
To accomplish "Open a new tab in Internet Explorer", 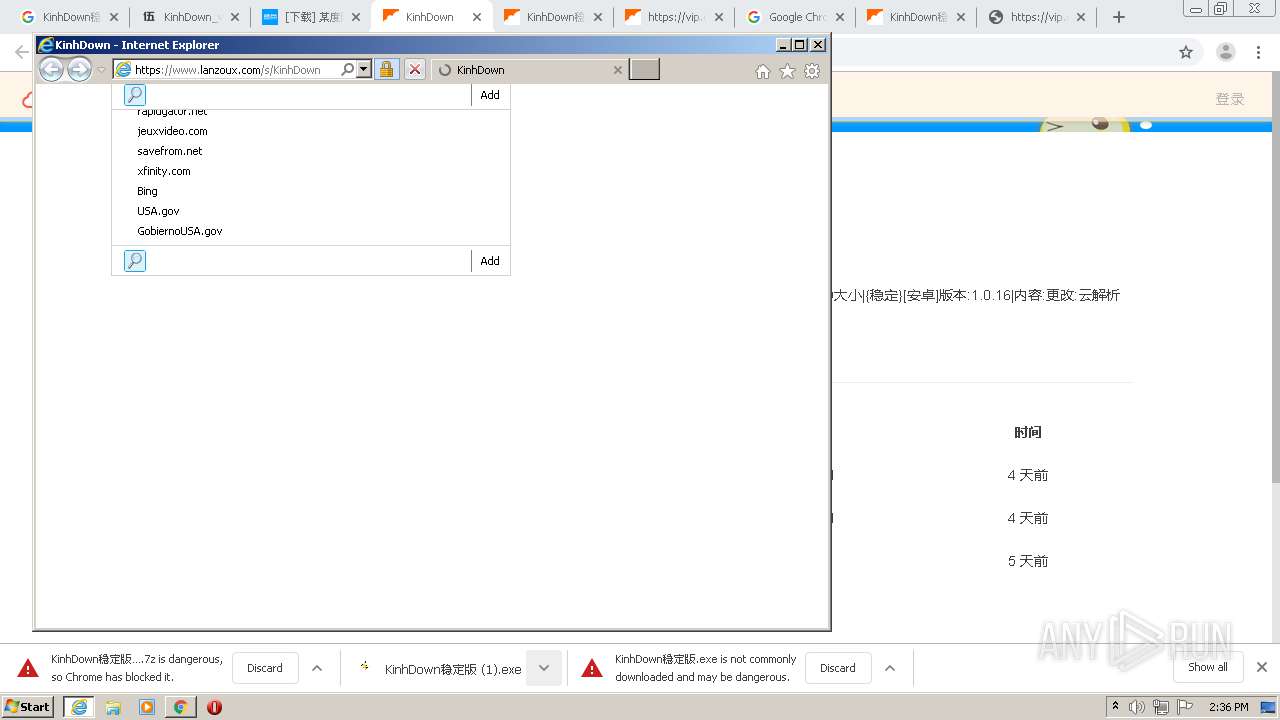I will tap(644, 69).
